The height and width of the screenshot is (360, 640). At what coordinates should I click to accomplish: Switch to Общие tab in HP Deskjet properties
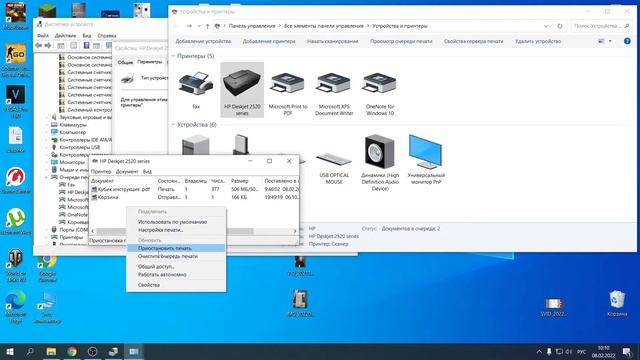coord(125,62)
